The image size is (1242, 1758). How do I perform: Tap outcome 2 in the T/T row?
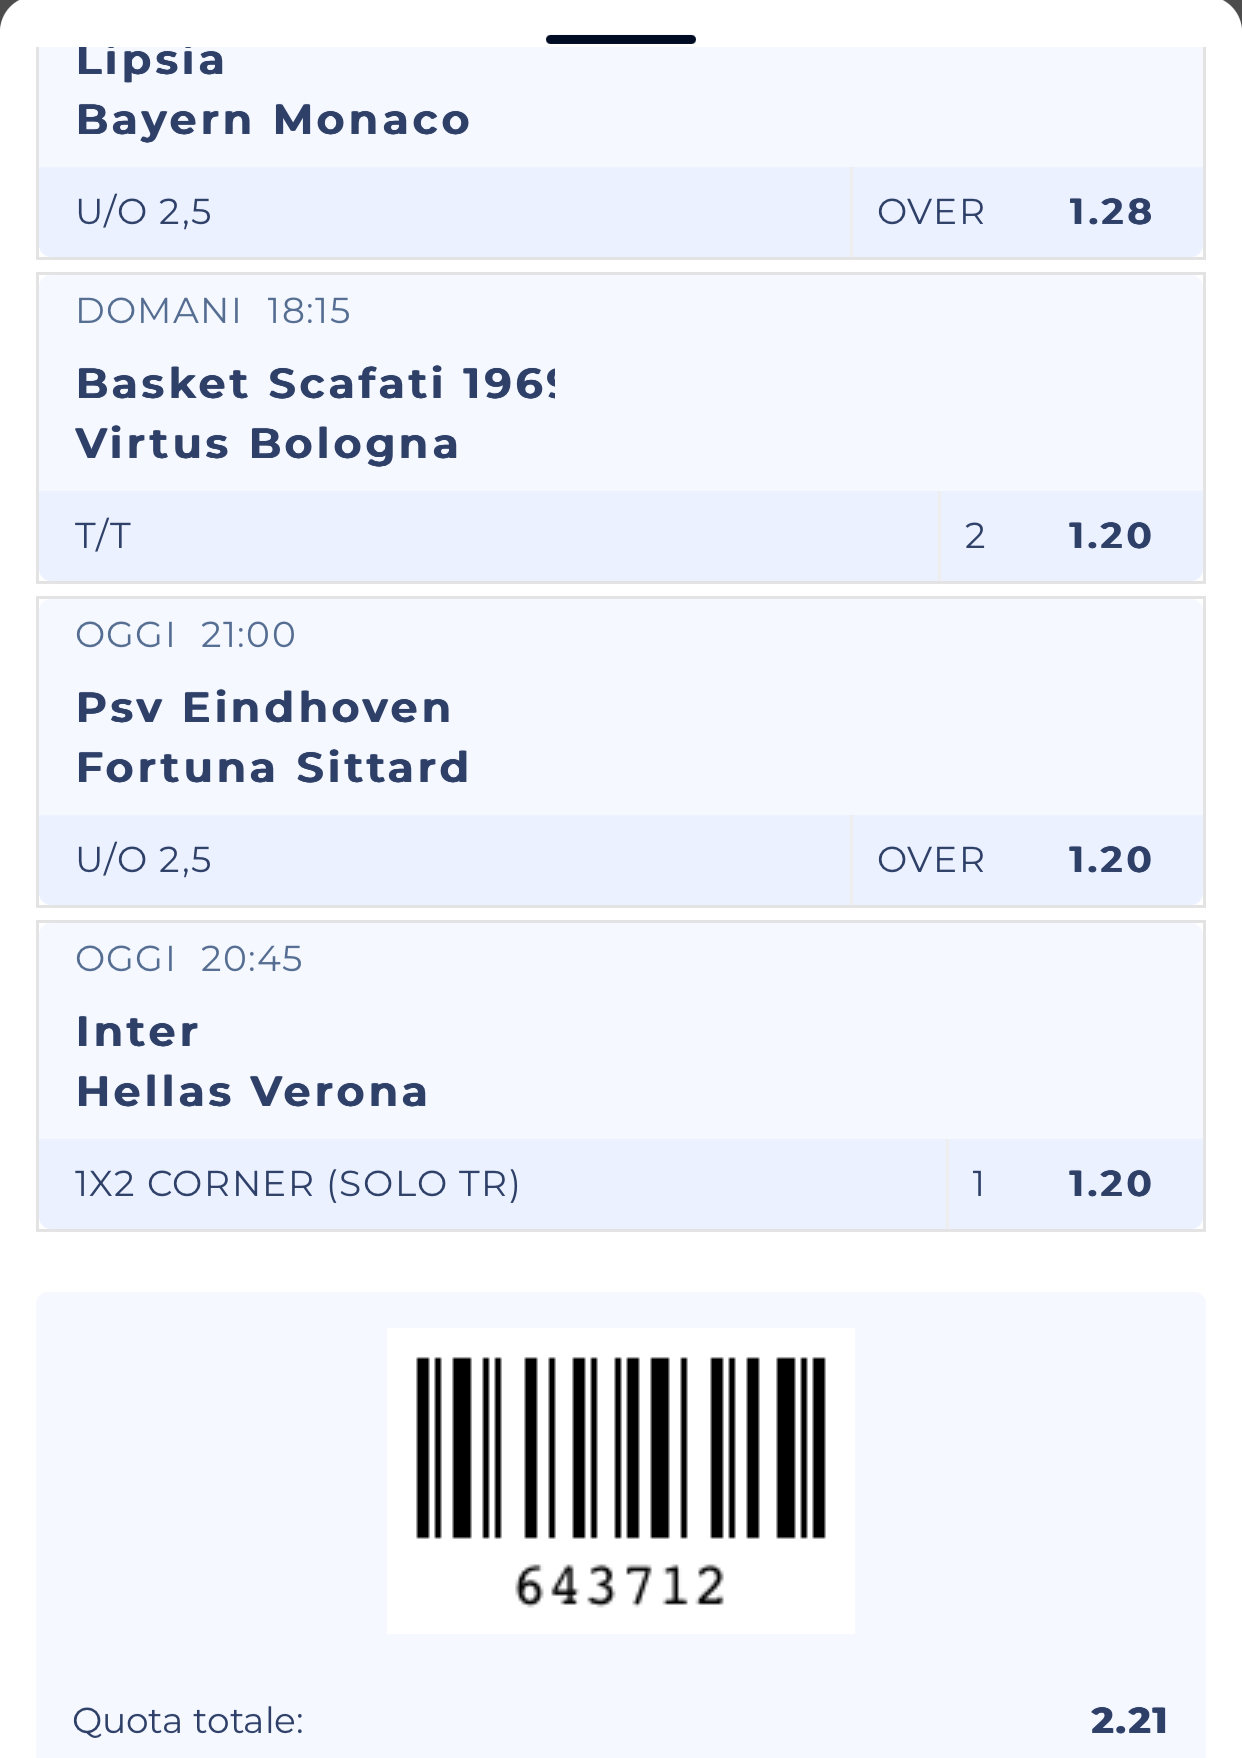pos(975,536)
